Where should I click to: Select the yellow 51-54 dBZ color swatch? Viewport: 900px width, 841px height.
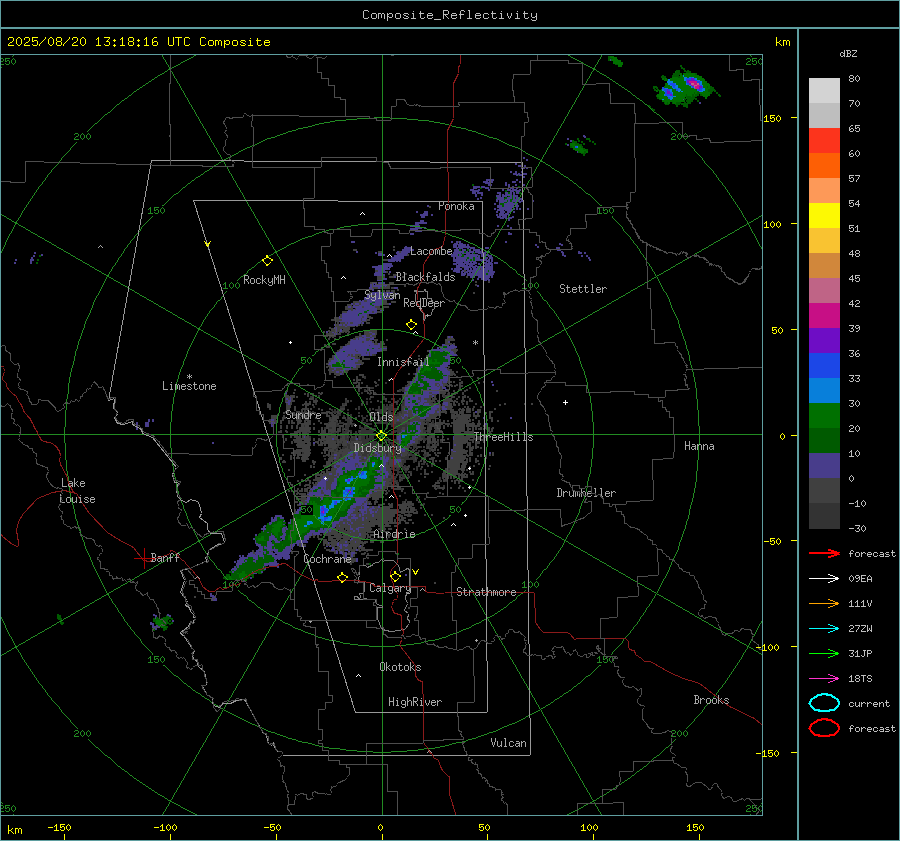tap(824, 216)
